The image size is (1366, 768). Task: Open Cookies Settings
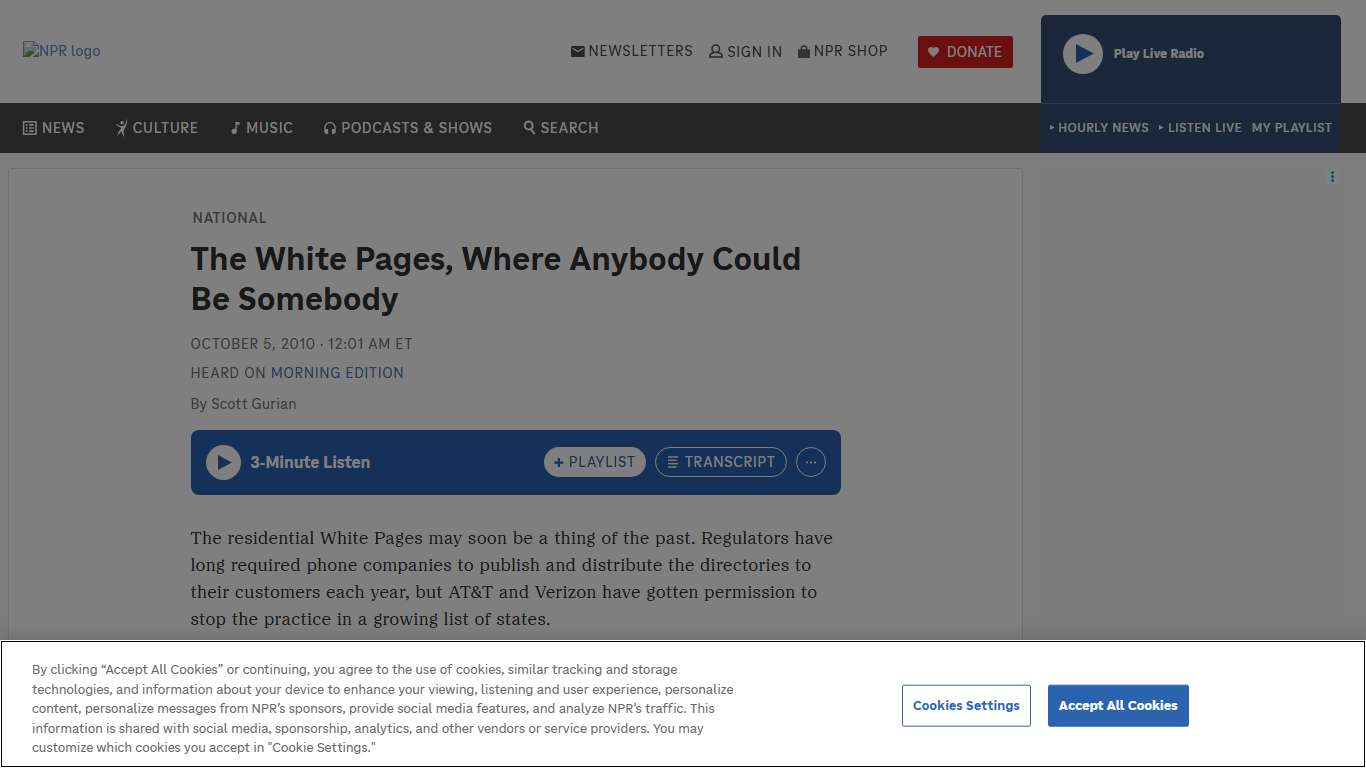pyautogui.click(x=966, y=705)
